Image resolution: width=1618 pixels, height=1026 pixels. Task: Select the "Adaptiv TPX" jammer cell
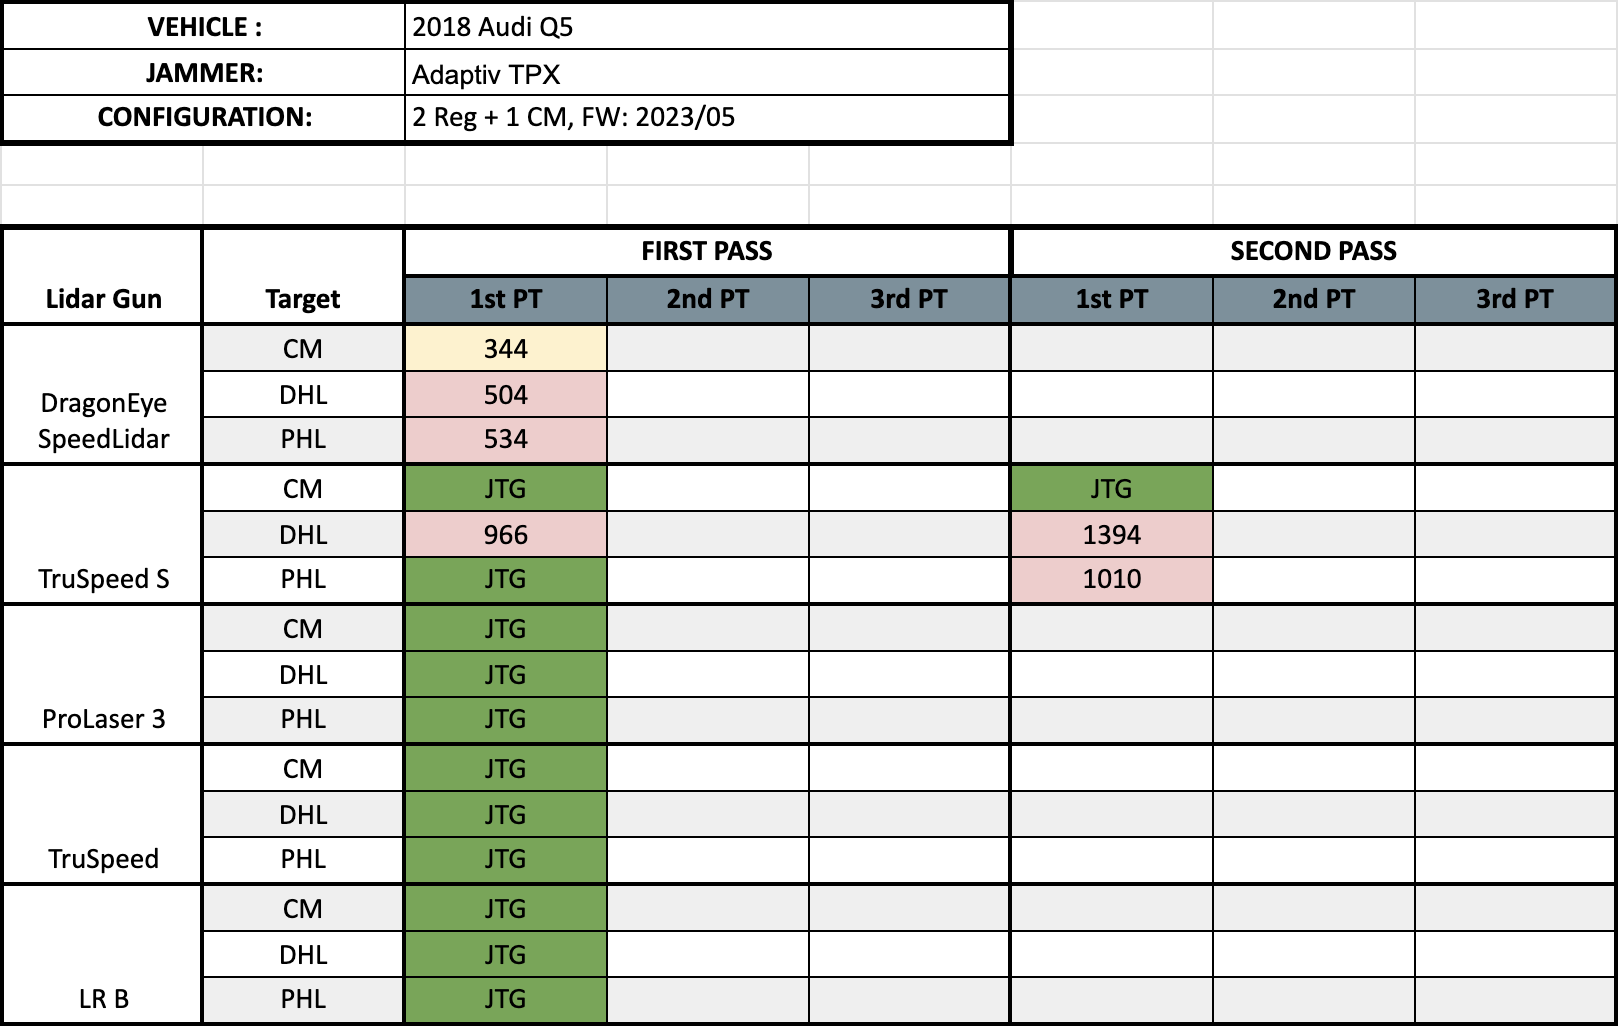point(706,74)
